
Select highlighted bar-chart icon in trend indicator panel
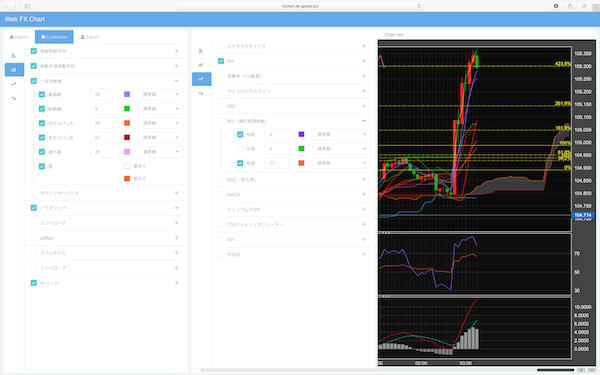click(14, 70)
